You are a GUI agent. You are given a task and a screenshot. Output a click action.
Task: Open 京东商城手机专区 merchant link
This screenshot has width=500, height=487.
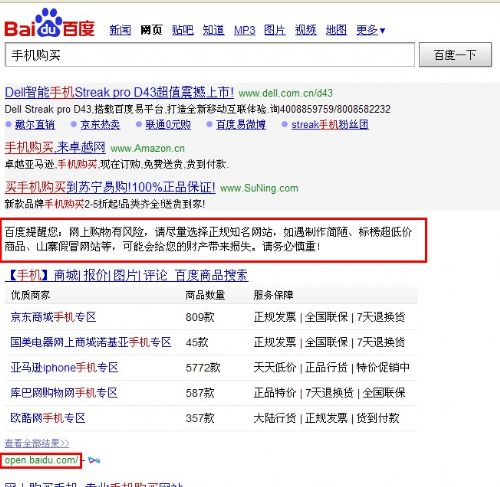pos(53,317)
